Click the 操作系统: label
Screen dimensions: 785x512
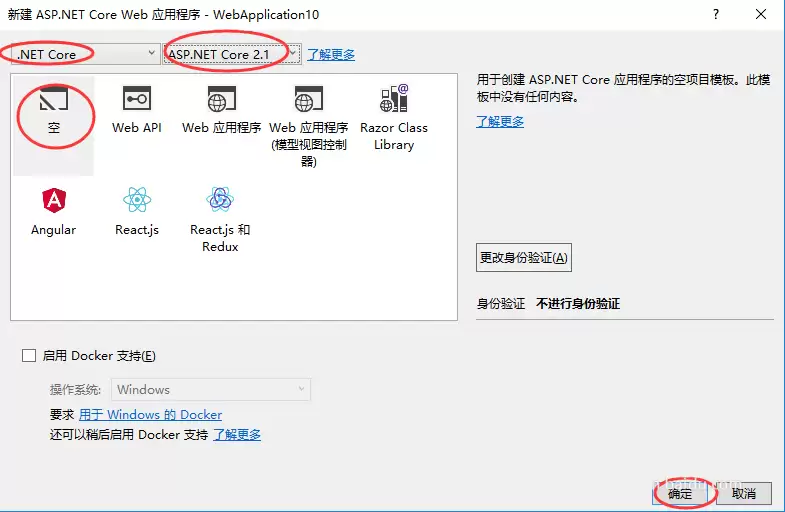coord(75,389)
